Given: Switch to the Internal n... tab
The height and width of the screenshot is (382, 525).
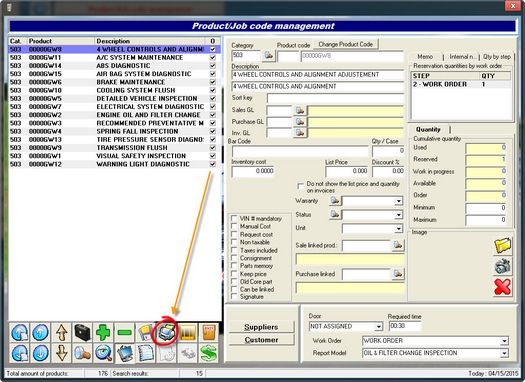Looking at the screenshot, I should pyautogui.click(x=462, y=57).
